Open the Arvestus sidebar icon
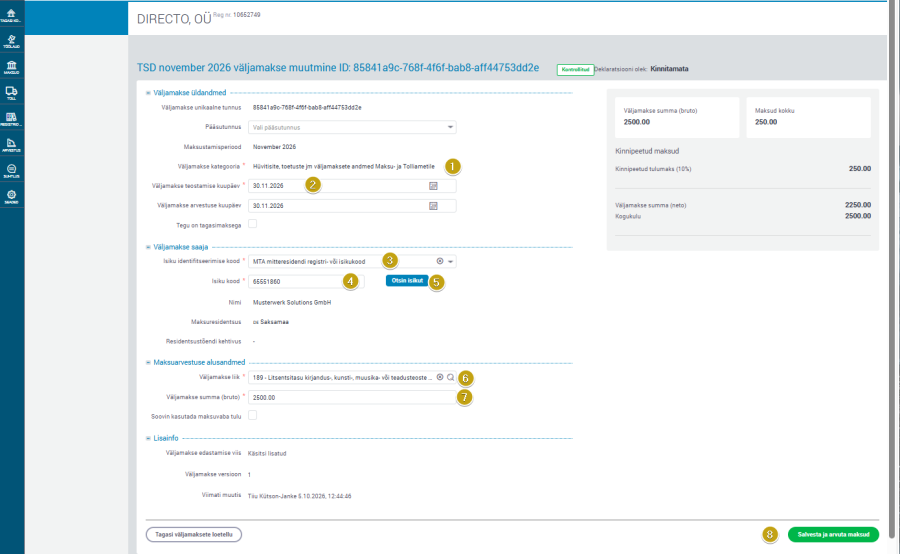The width and height of the screenshot is (900, 554). [x=11, y=145]
